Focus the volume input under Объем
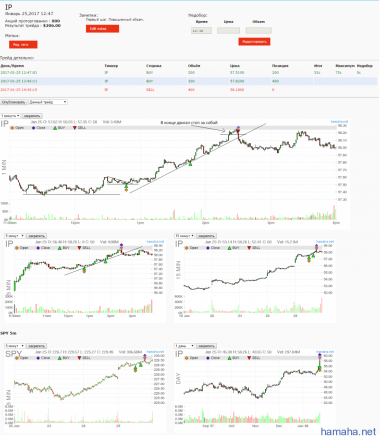380x436 pixels. [x=259, y=31]
